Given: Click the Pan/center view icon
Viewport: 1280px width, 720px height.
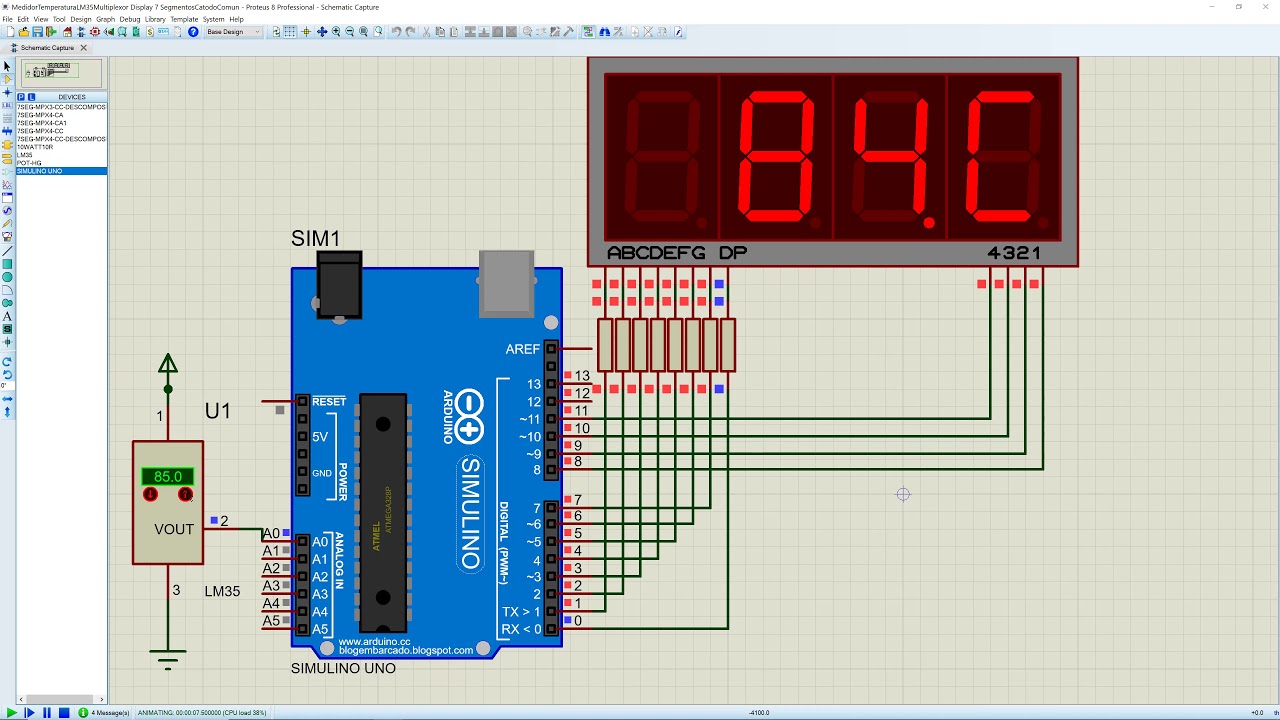Looking at the screenshot, I should [322, 32].
